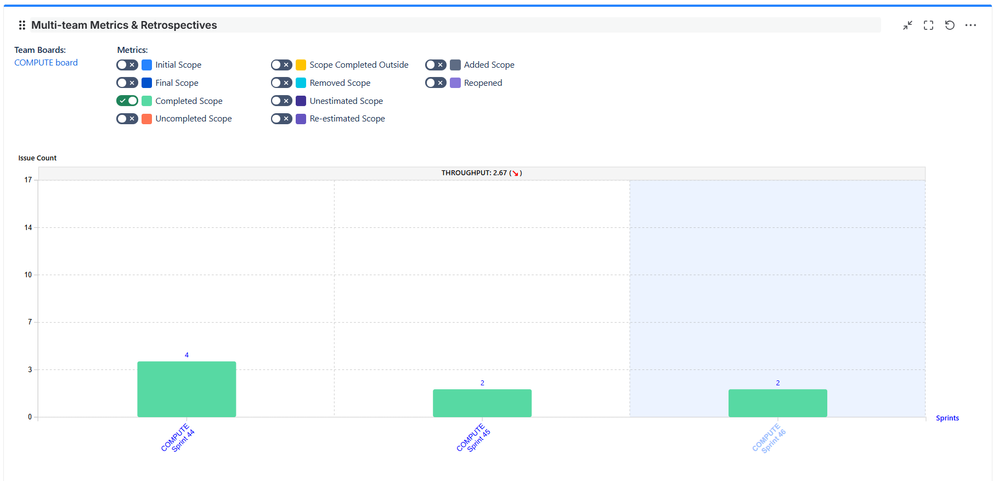Select the Sprint 46 completed scope bar
This screenshot has width=999, height=481.
778,403
